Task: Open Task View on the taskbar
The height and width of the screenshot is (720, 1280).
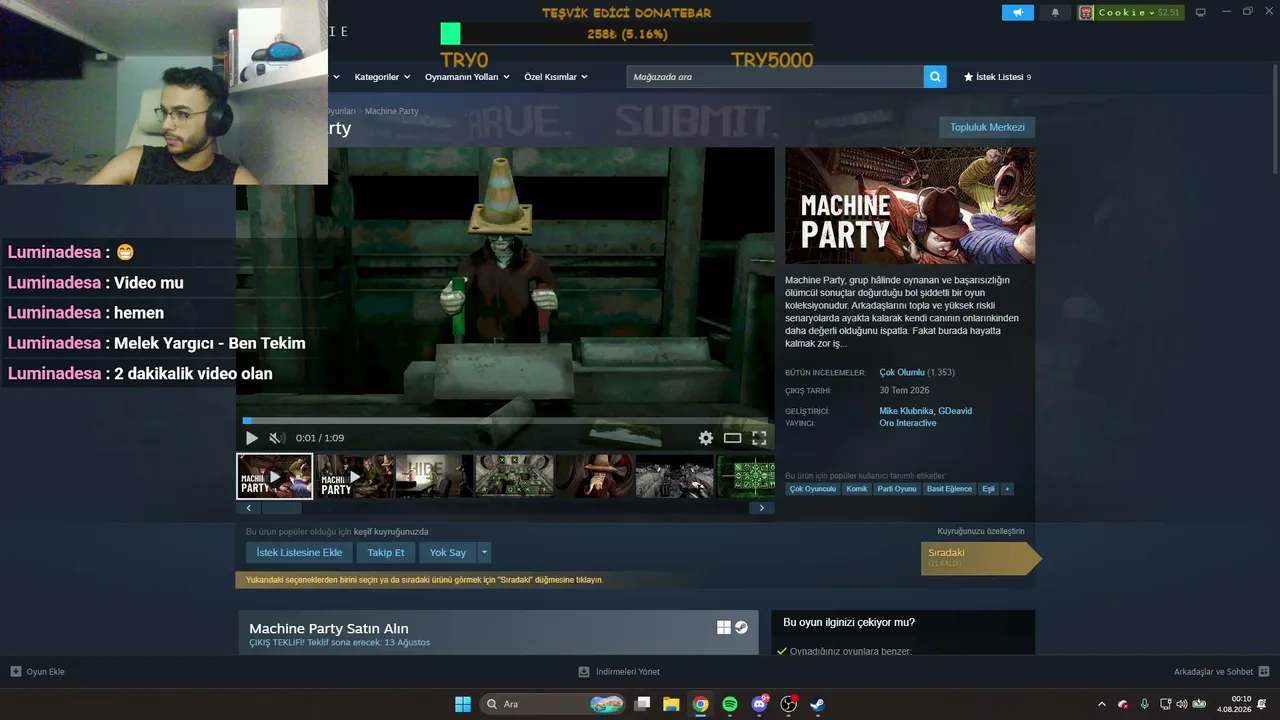Action: [x=643, y=704]
